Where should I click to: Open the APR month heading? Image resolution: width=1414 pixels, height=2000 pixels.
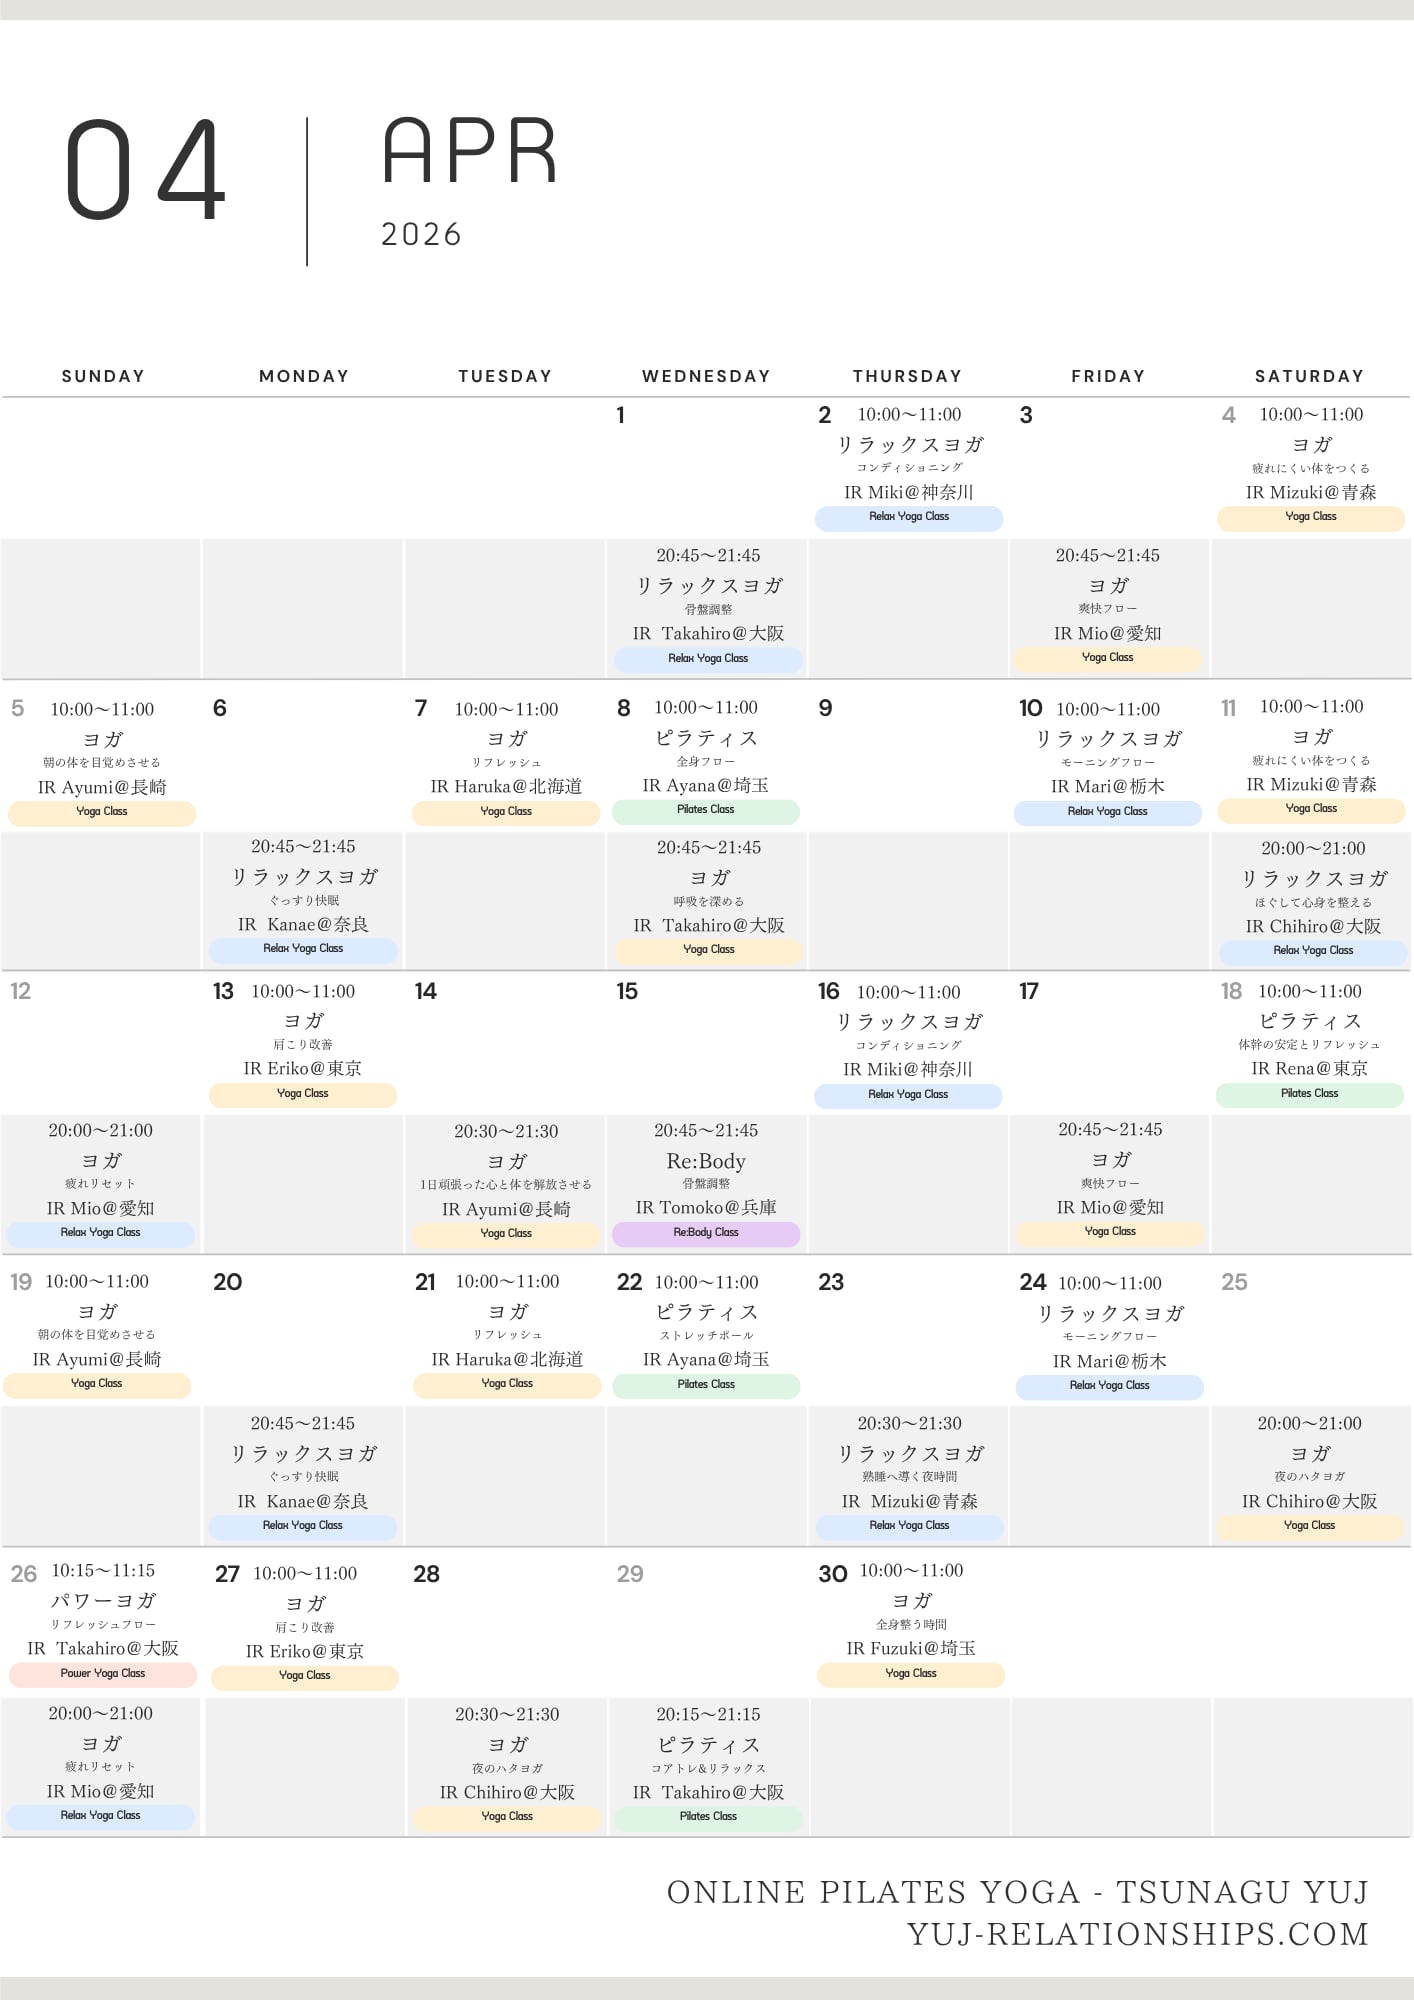pyautogui.click(x=470, y=151)
